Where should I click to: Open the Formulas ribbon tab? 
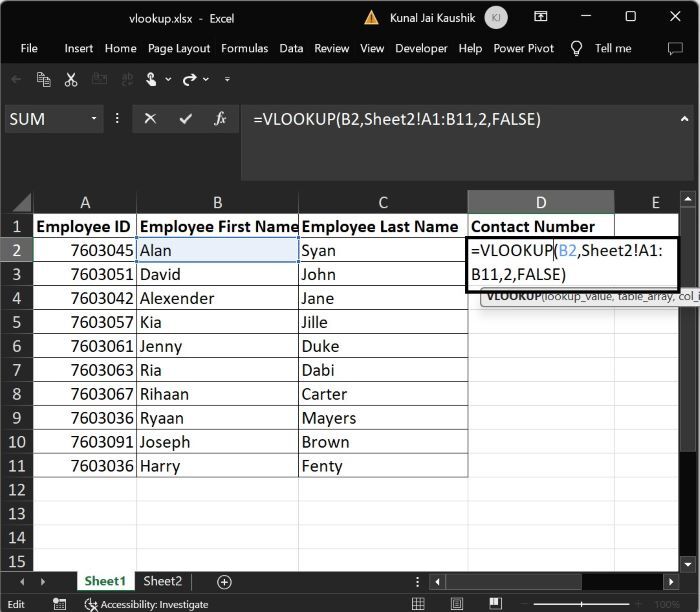click(245, 48)
